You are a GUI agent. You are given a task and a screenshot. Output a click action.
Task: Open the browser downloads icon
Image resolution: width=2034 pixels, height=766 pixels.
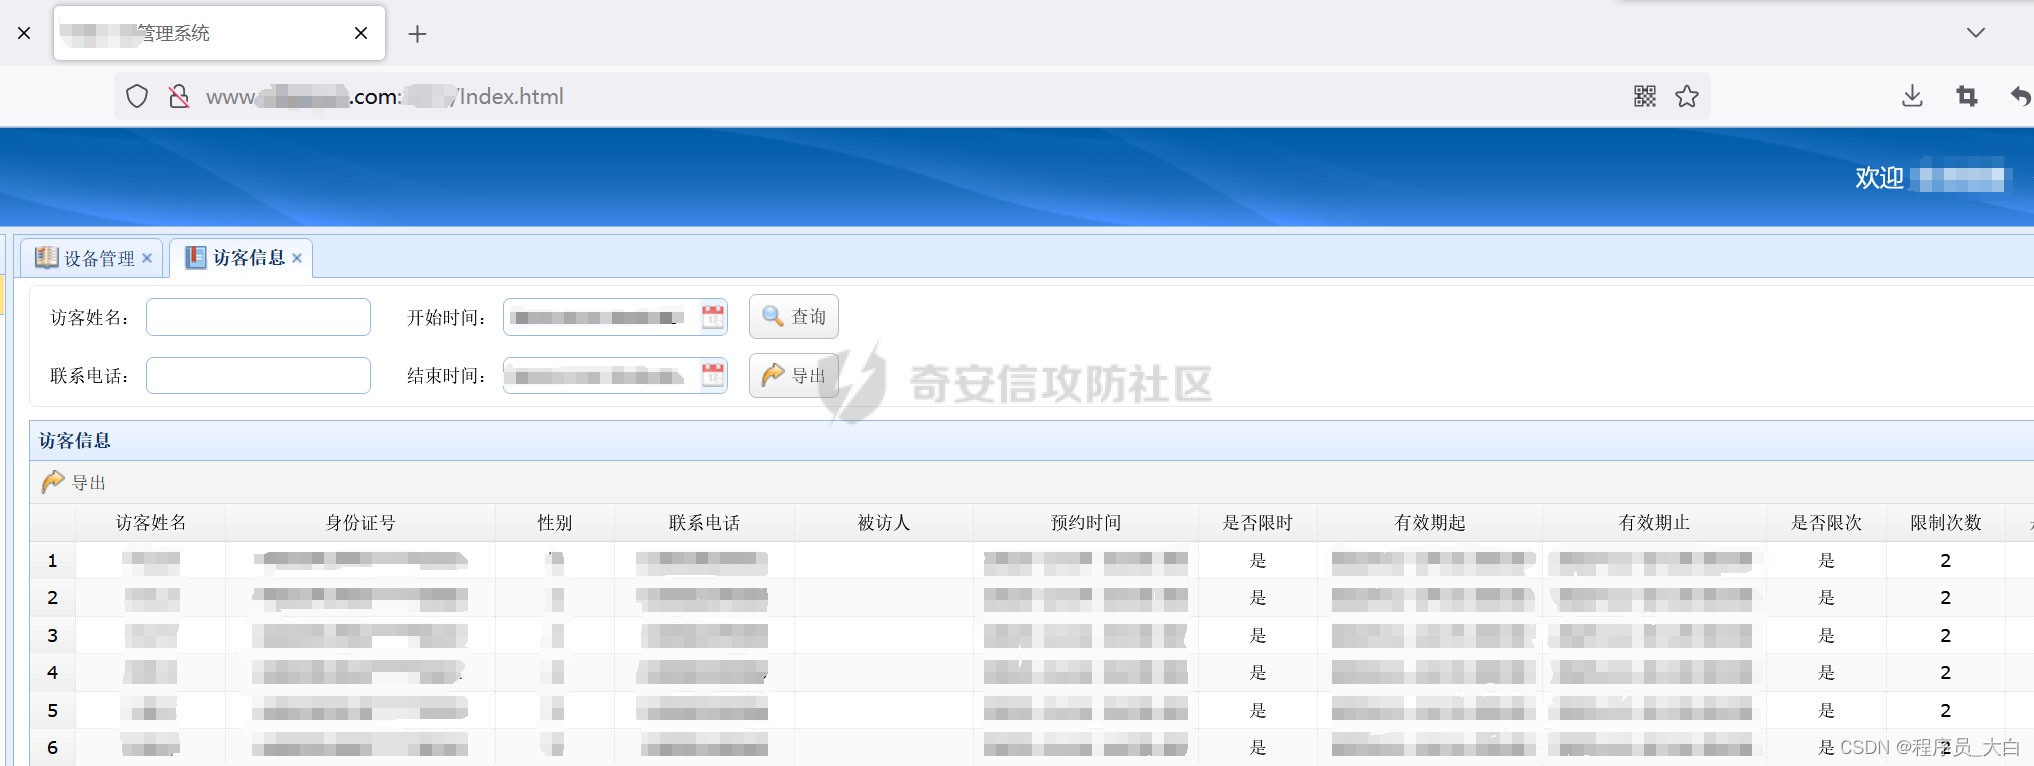[1912, 96]
